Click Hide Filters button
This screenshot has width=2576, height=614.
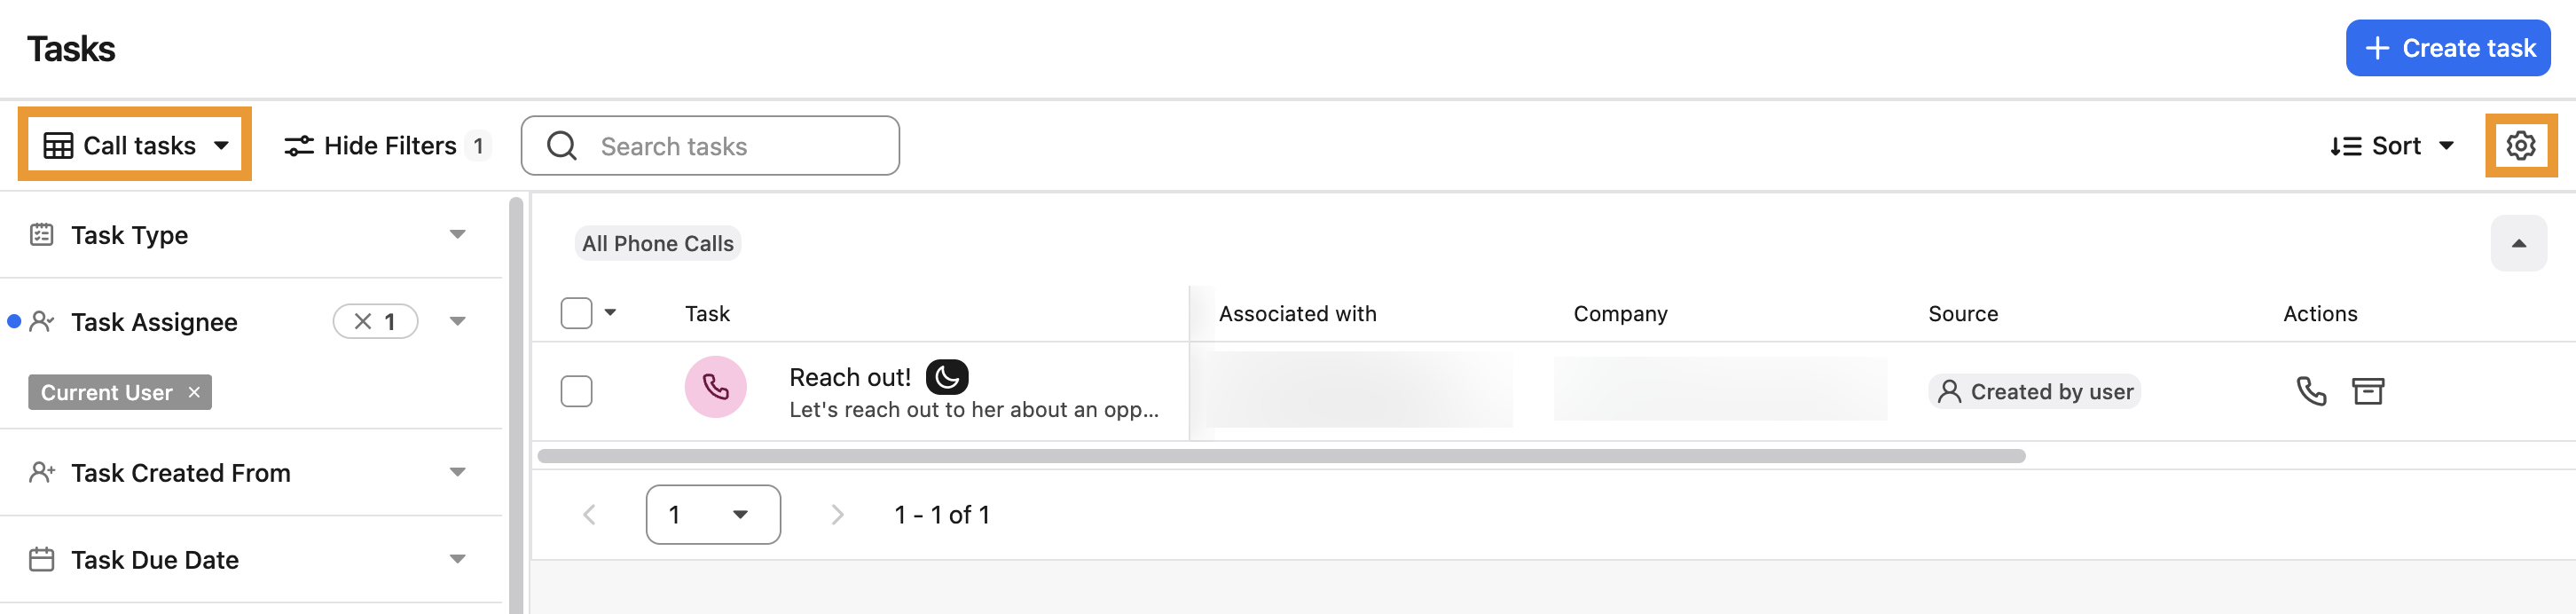click(387, 146)
